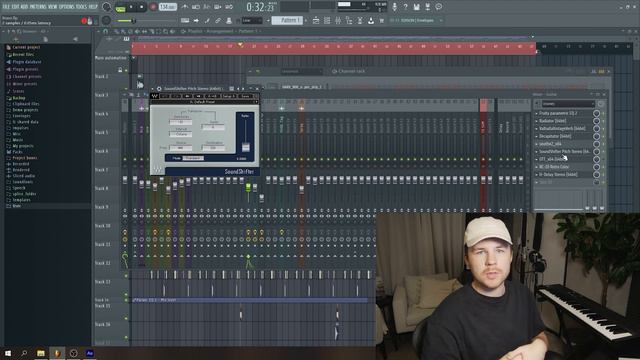Image resolution: width=640 pixels, height=360 pixels.
Task: Click the question mark help icon
Action: (x=405, y=7)
